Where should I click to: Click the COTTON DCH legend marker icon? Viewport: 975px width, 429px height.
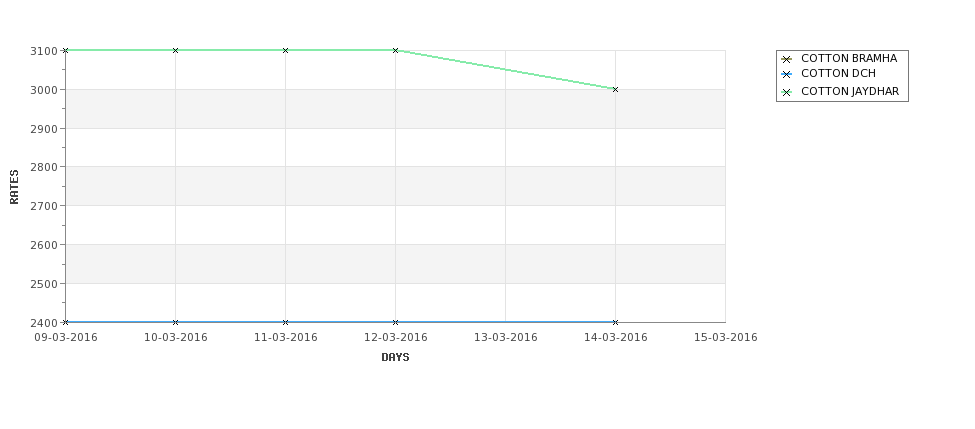(x=787, y=75)
